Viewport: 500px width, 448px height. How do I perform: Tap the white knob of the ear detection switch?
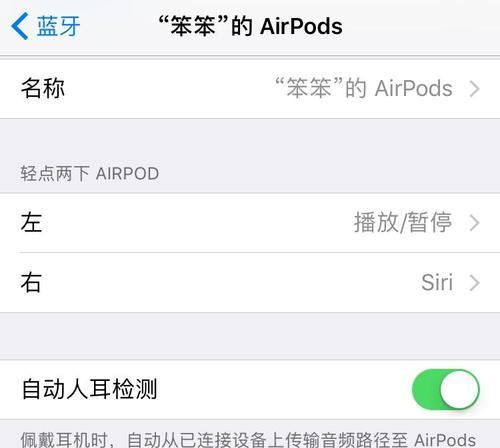point(459,389)
